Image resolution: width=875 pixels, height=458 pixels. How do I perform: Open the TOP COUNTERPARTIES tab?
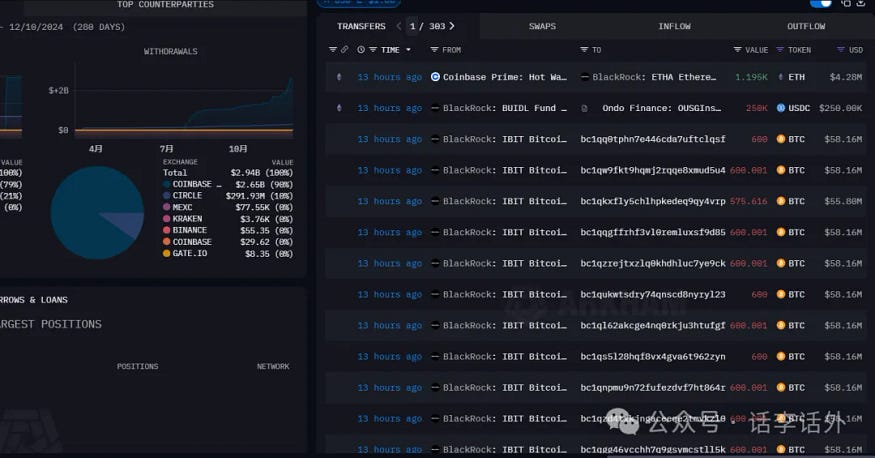coord(165,4)
